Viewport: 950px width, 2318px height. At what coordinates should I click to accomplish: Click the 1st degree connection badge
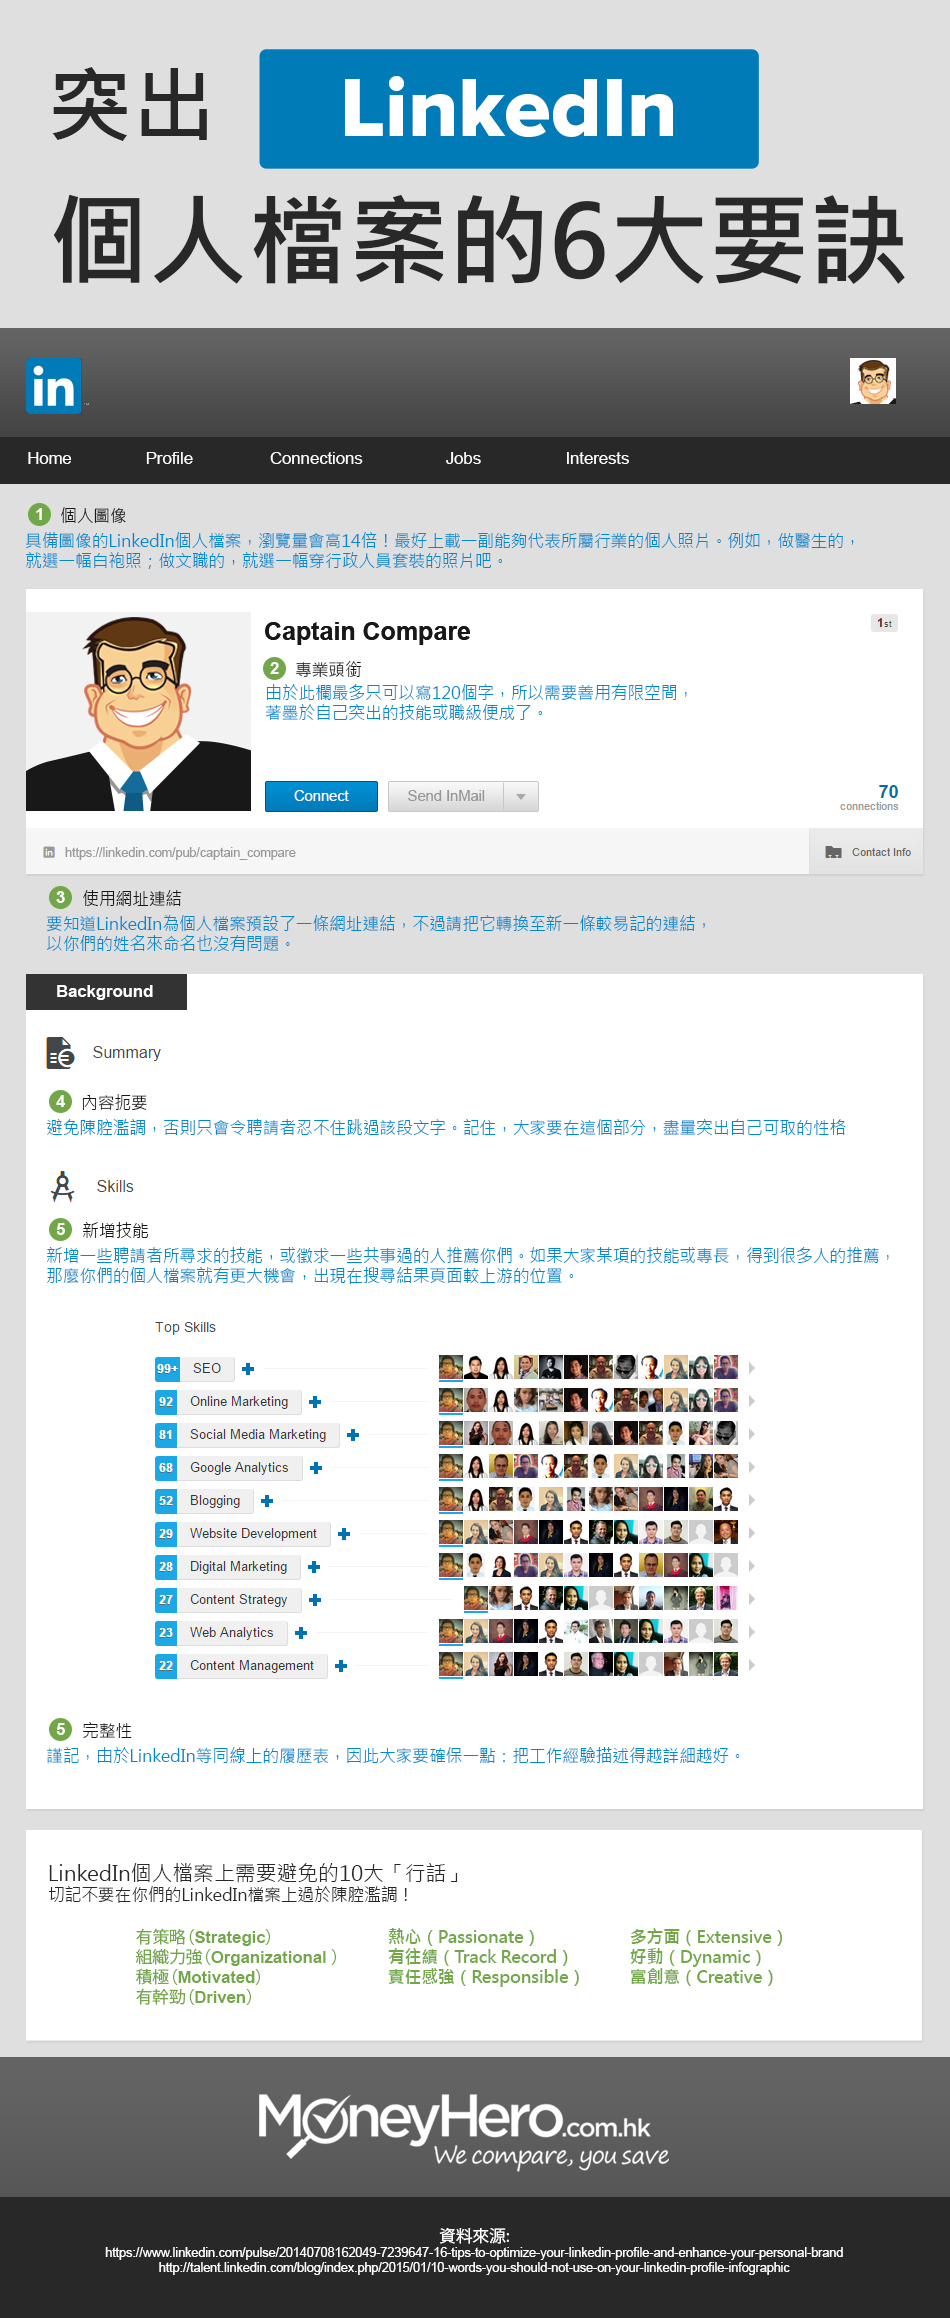tap(884, 623)
